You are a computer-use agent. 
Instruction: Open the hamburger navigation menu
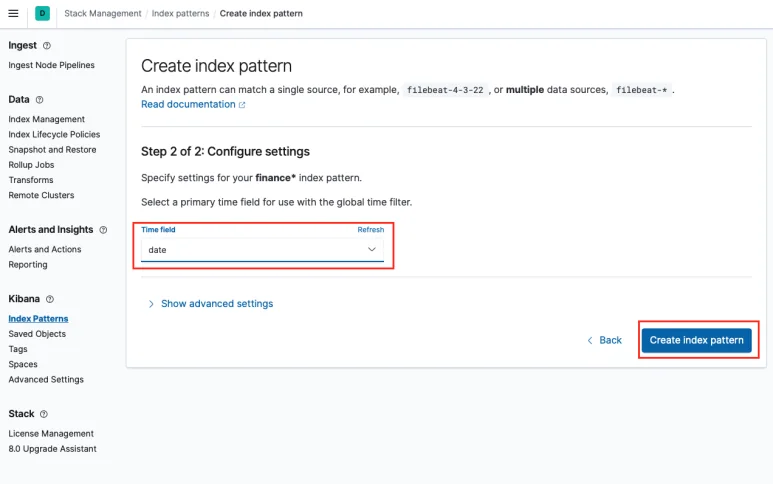(13, 13)
